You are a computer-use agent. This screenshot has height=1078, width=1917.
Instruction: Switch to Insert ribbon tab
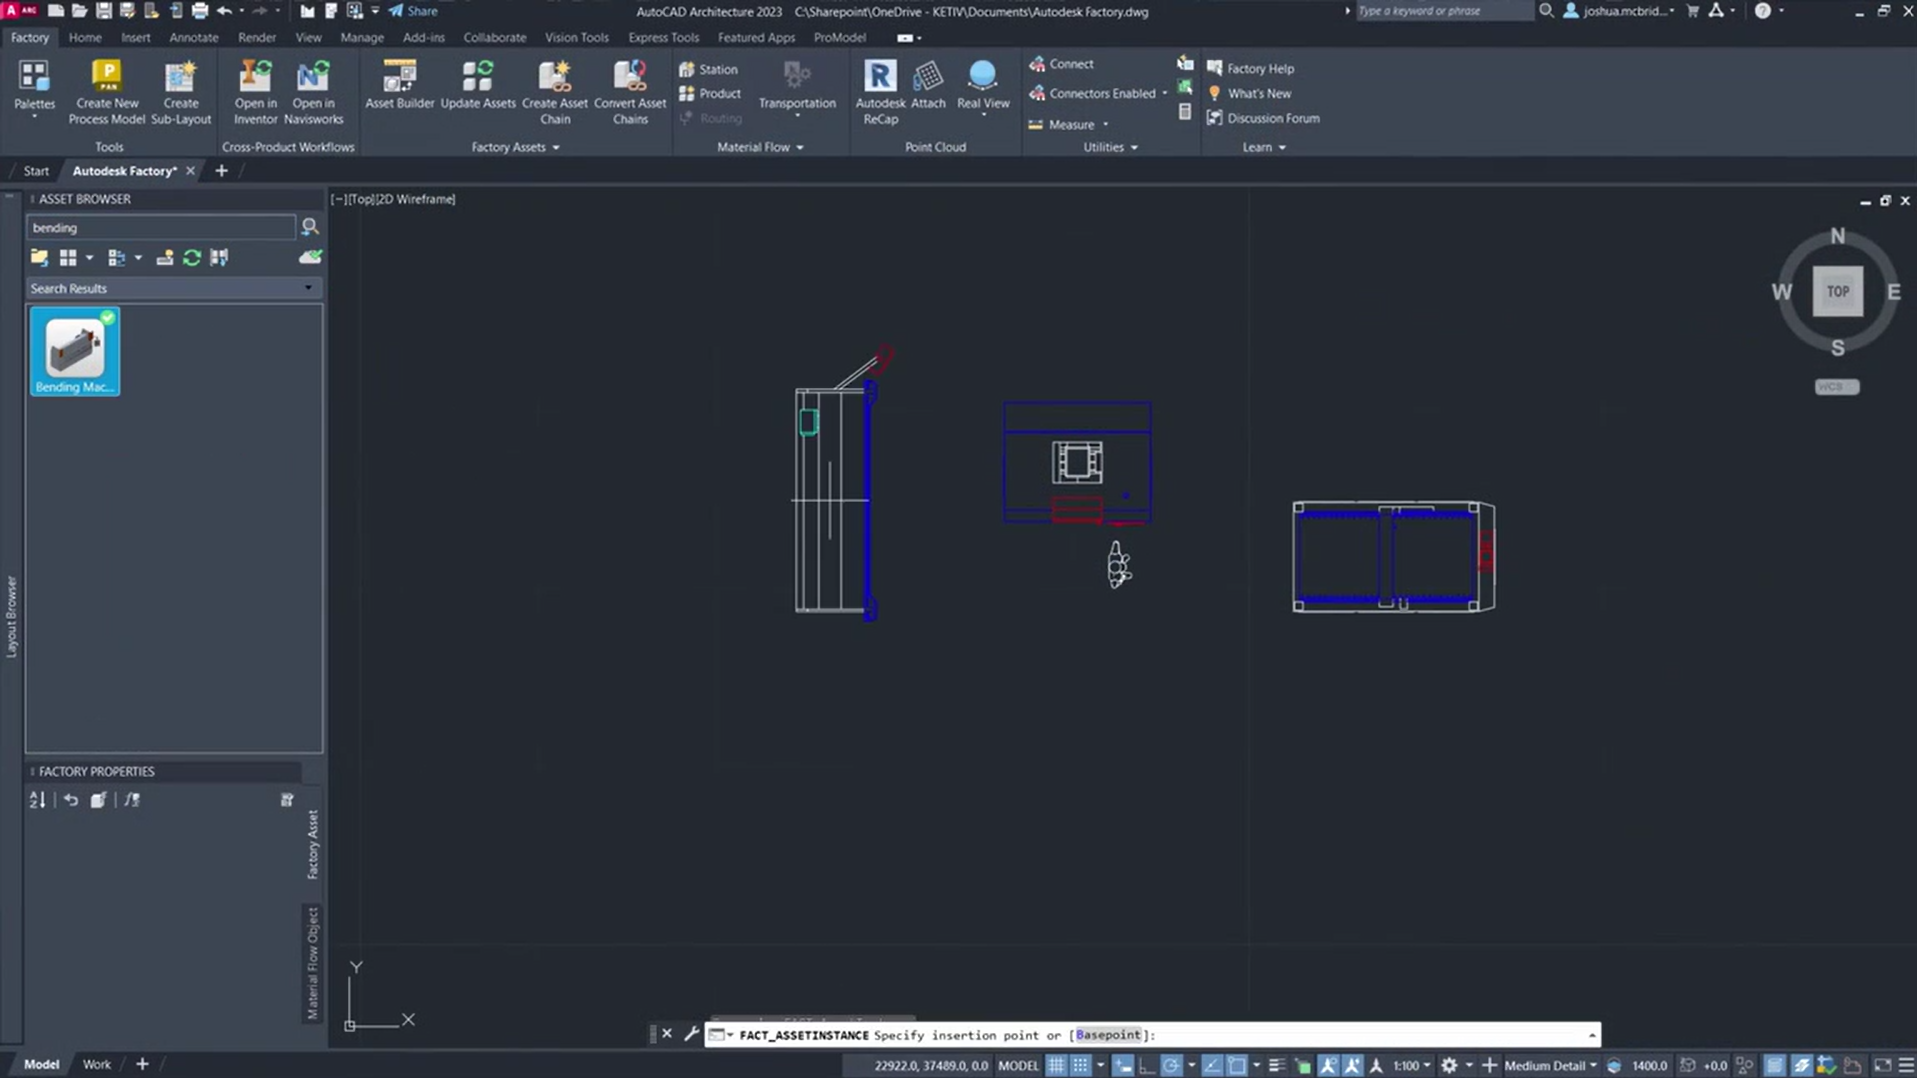[x=135, y=37]
